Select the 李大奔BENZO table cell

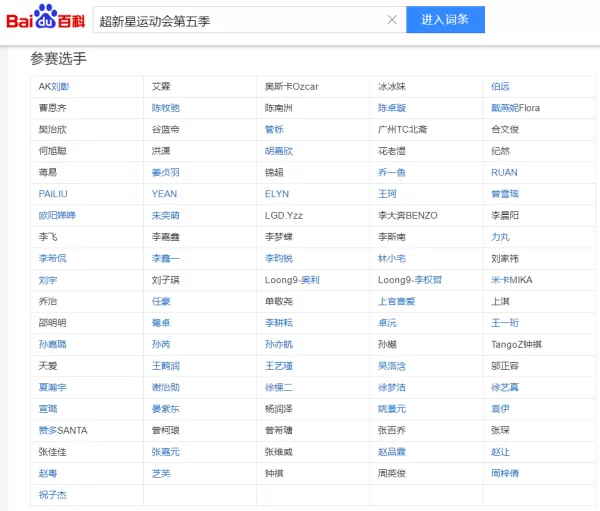[426, 215]
